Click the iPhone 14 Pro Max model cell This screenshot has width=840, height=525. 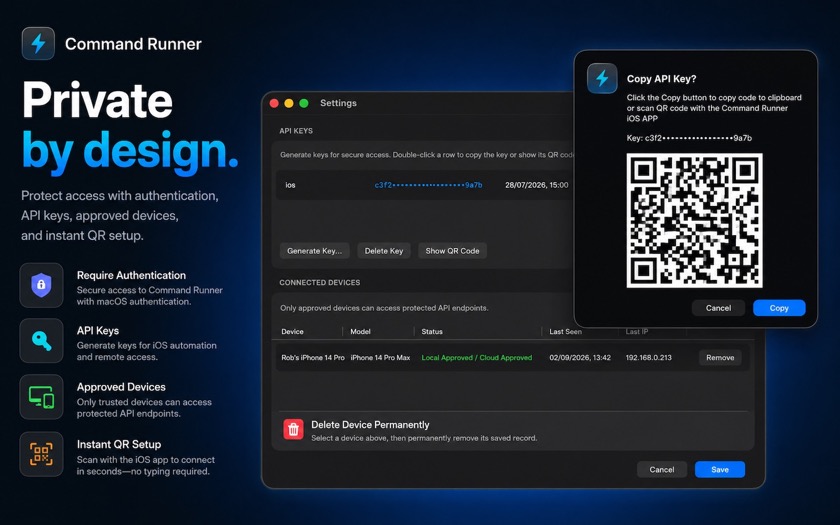point(380,357)
